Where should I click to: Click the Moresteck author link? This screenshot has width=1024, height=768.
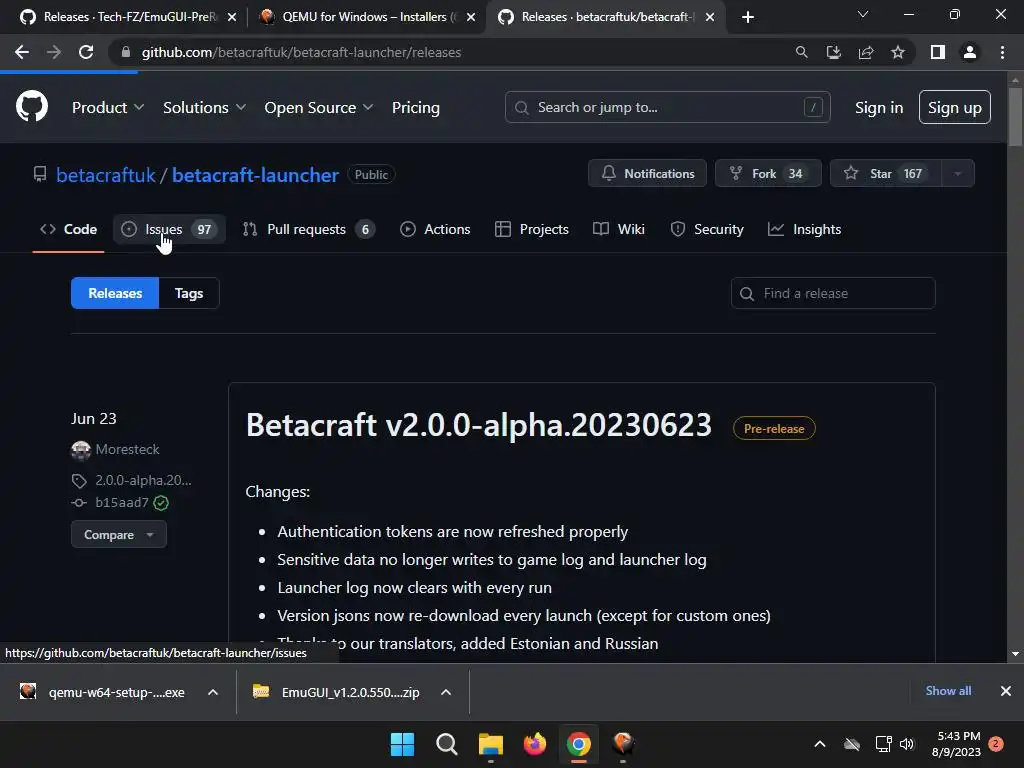point(127,450)
